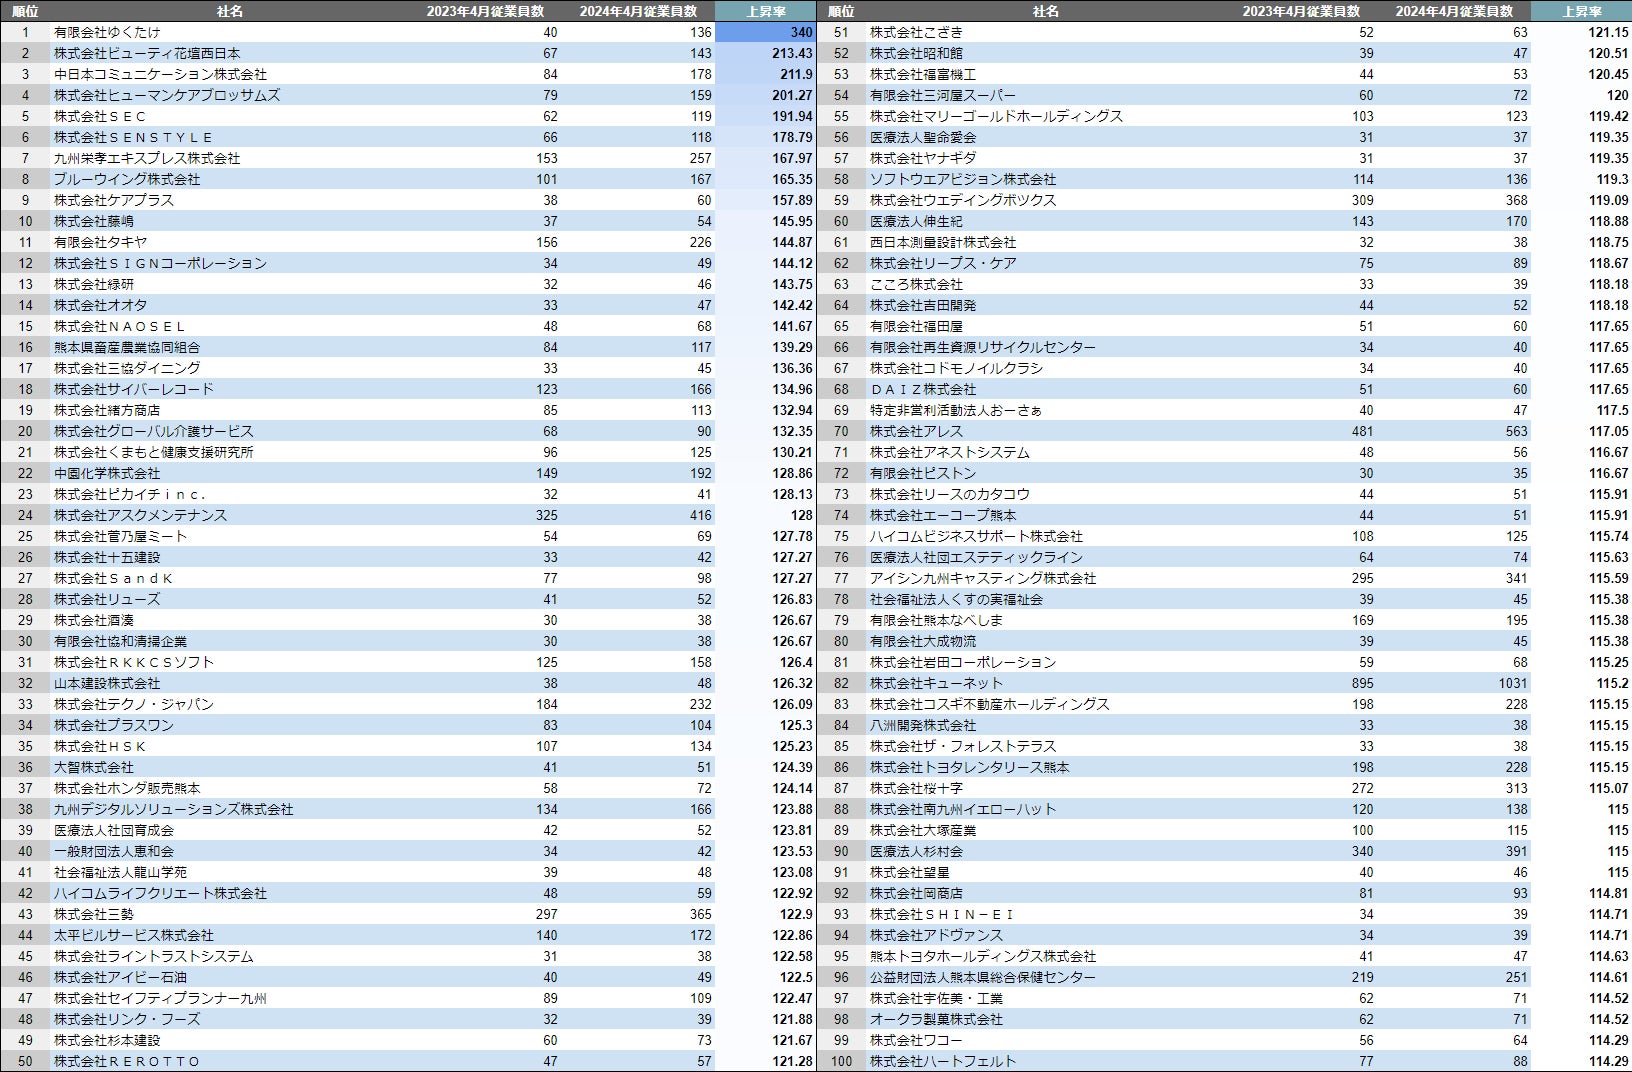Viewport: 1632px width, 1072px height.
Task: Select the cell 株式会社リンク・フーズ
Action: coord(127,1019)
